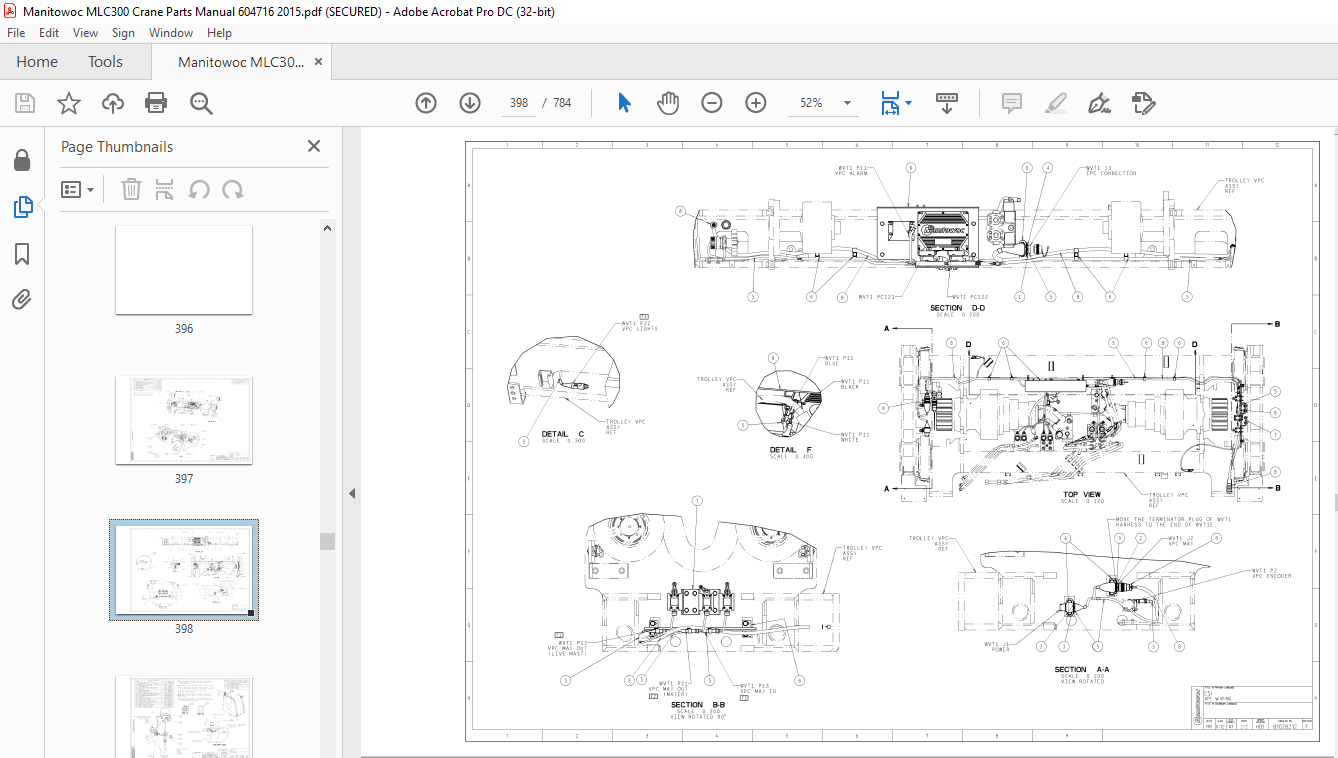Viewport: 1338px width, 758px height.
Task: Click the thumbnails panel scrollbar handle
Action: click(327, 541)
